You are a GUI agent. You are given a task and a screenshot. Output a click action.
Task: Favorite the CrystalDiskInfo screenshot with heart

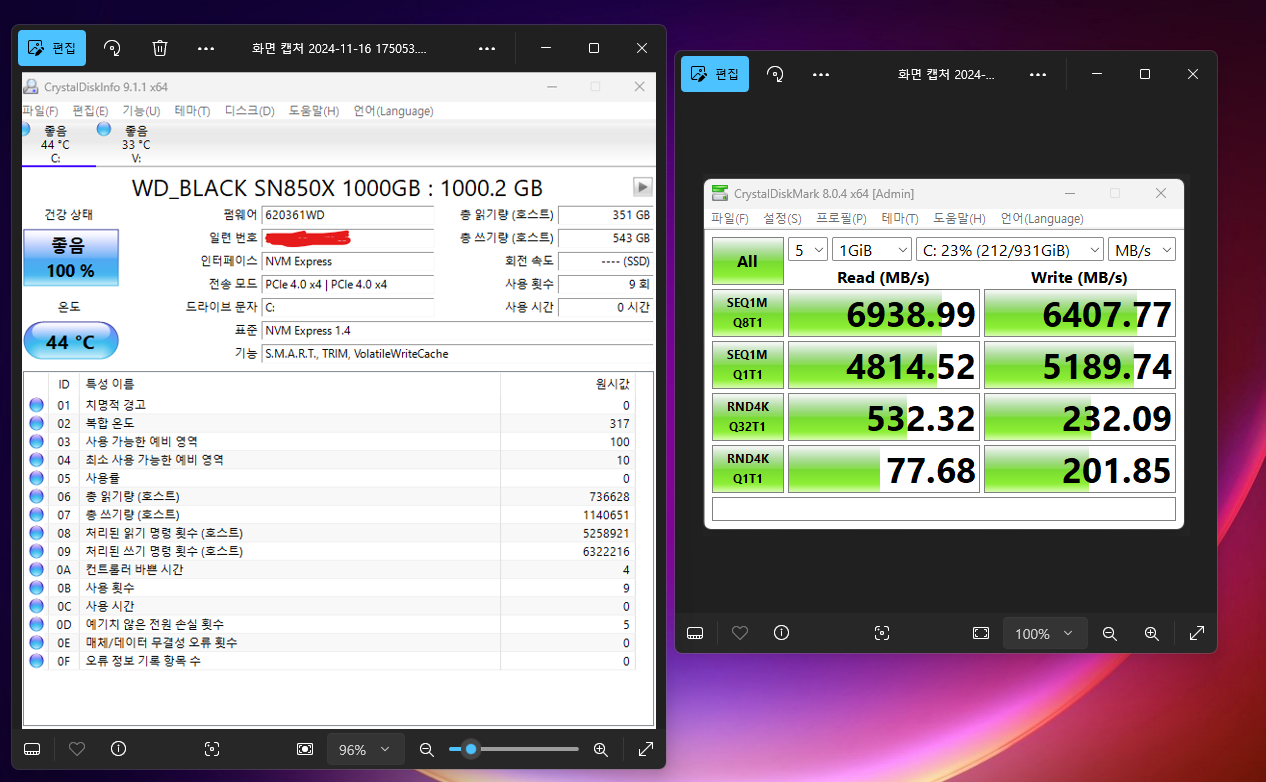(x=77, y=749)
